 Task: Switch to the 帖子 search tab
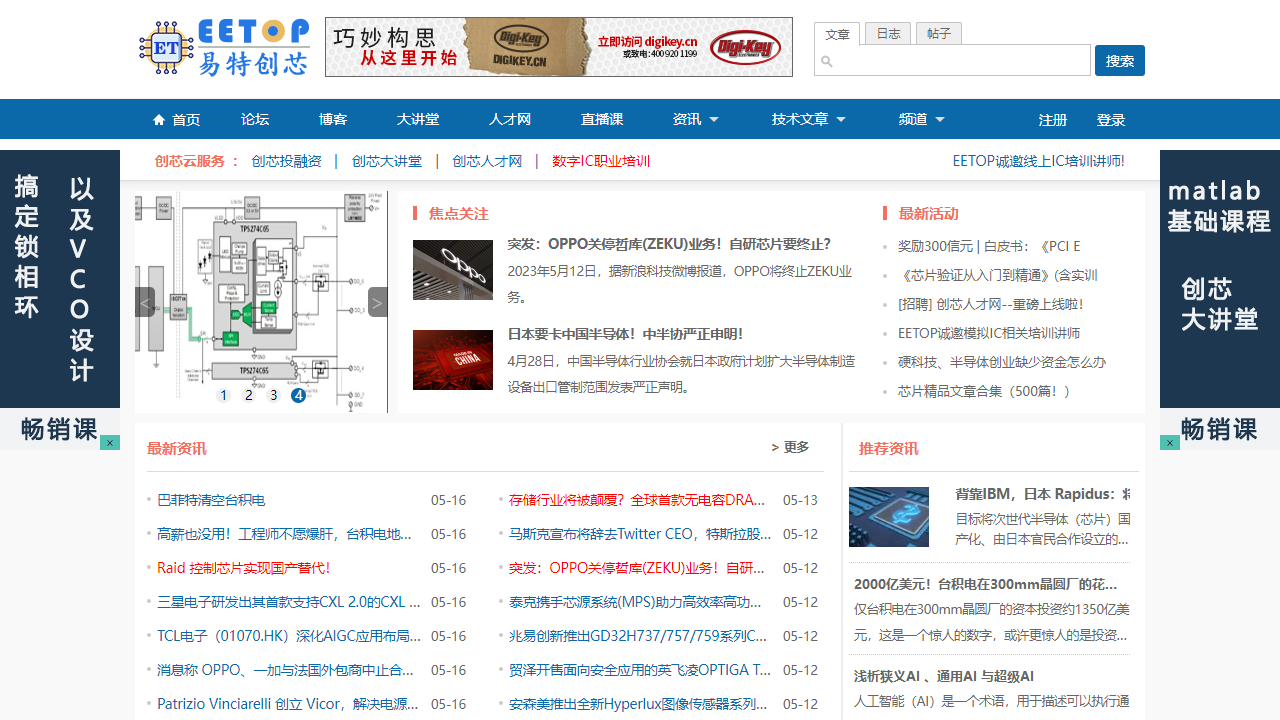[x=938, y=33]
